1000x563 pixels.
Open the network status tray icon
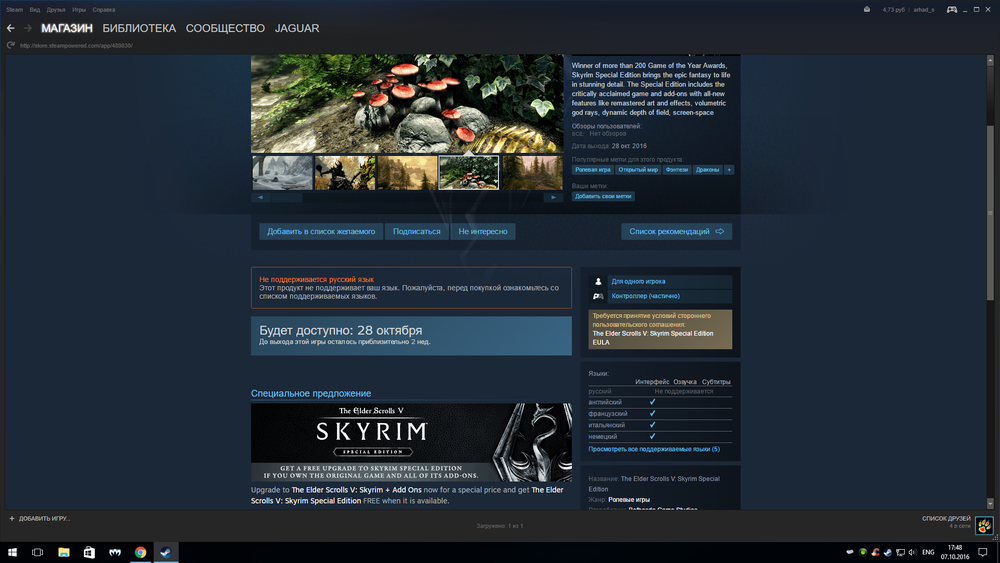(x=901, y=552)
